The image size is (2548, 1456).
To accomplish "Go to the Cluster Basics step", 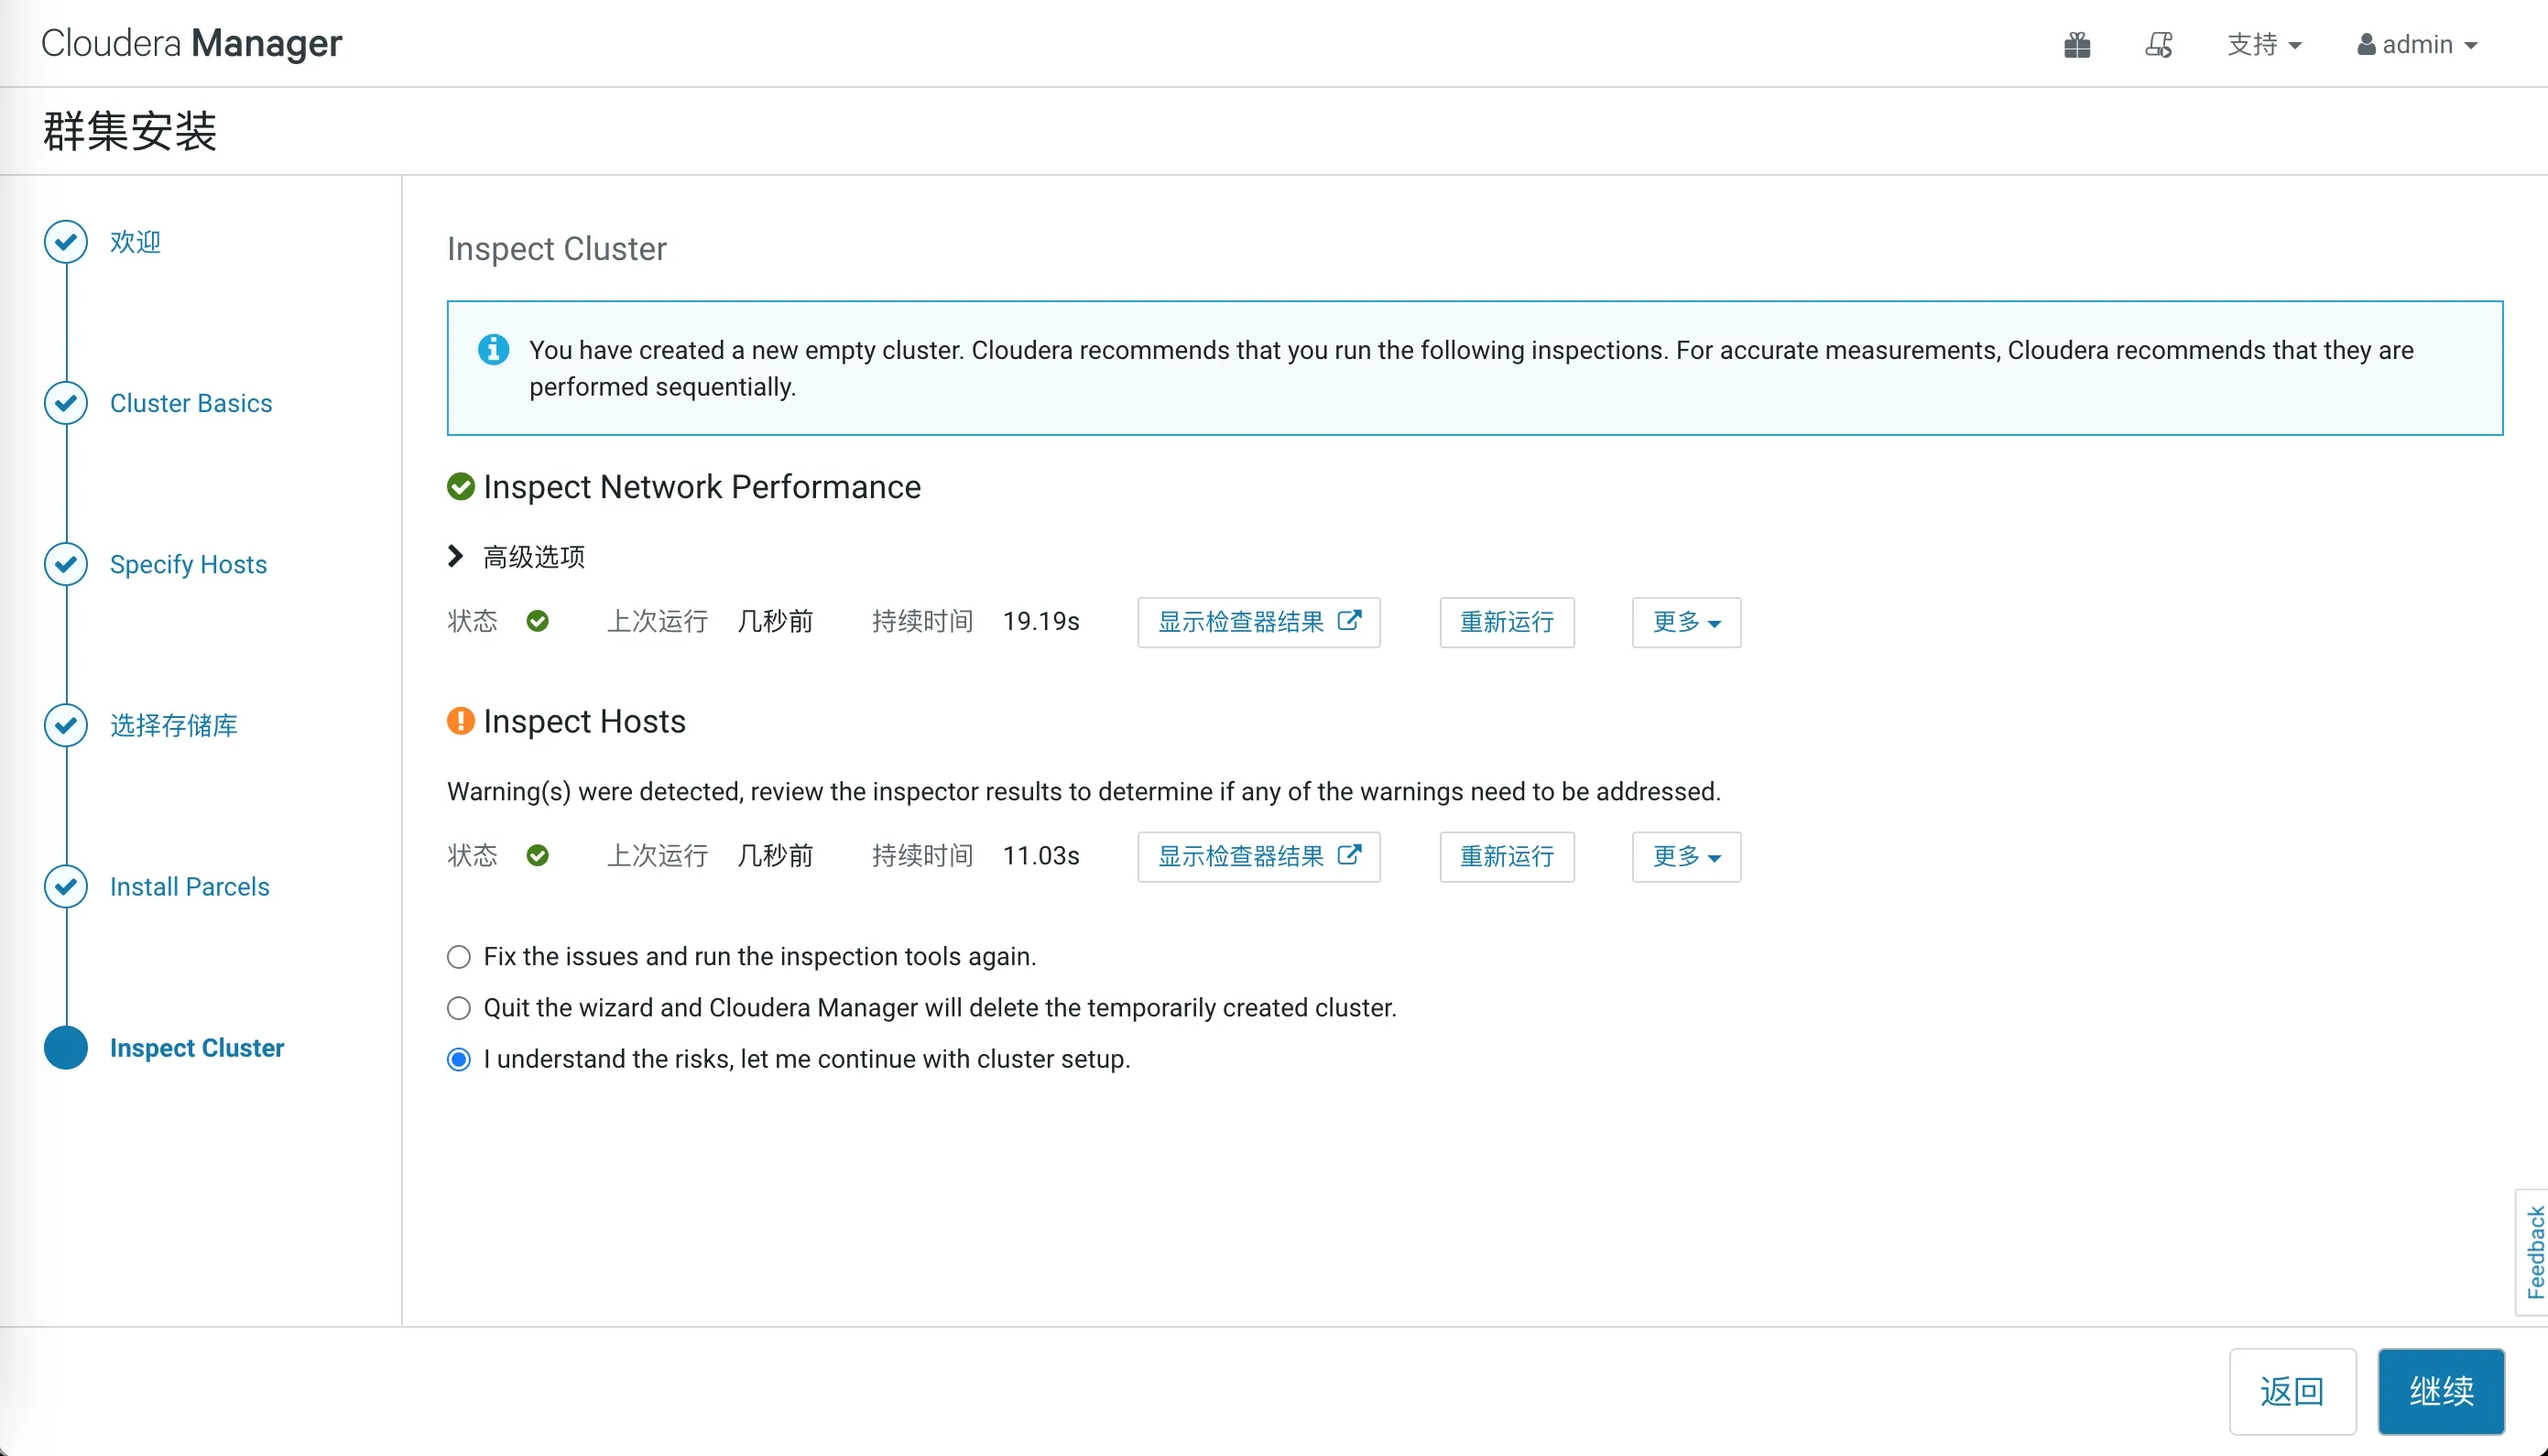I will tap(191, 403).
